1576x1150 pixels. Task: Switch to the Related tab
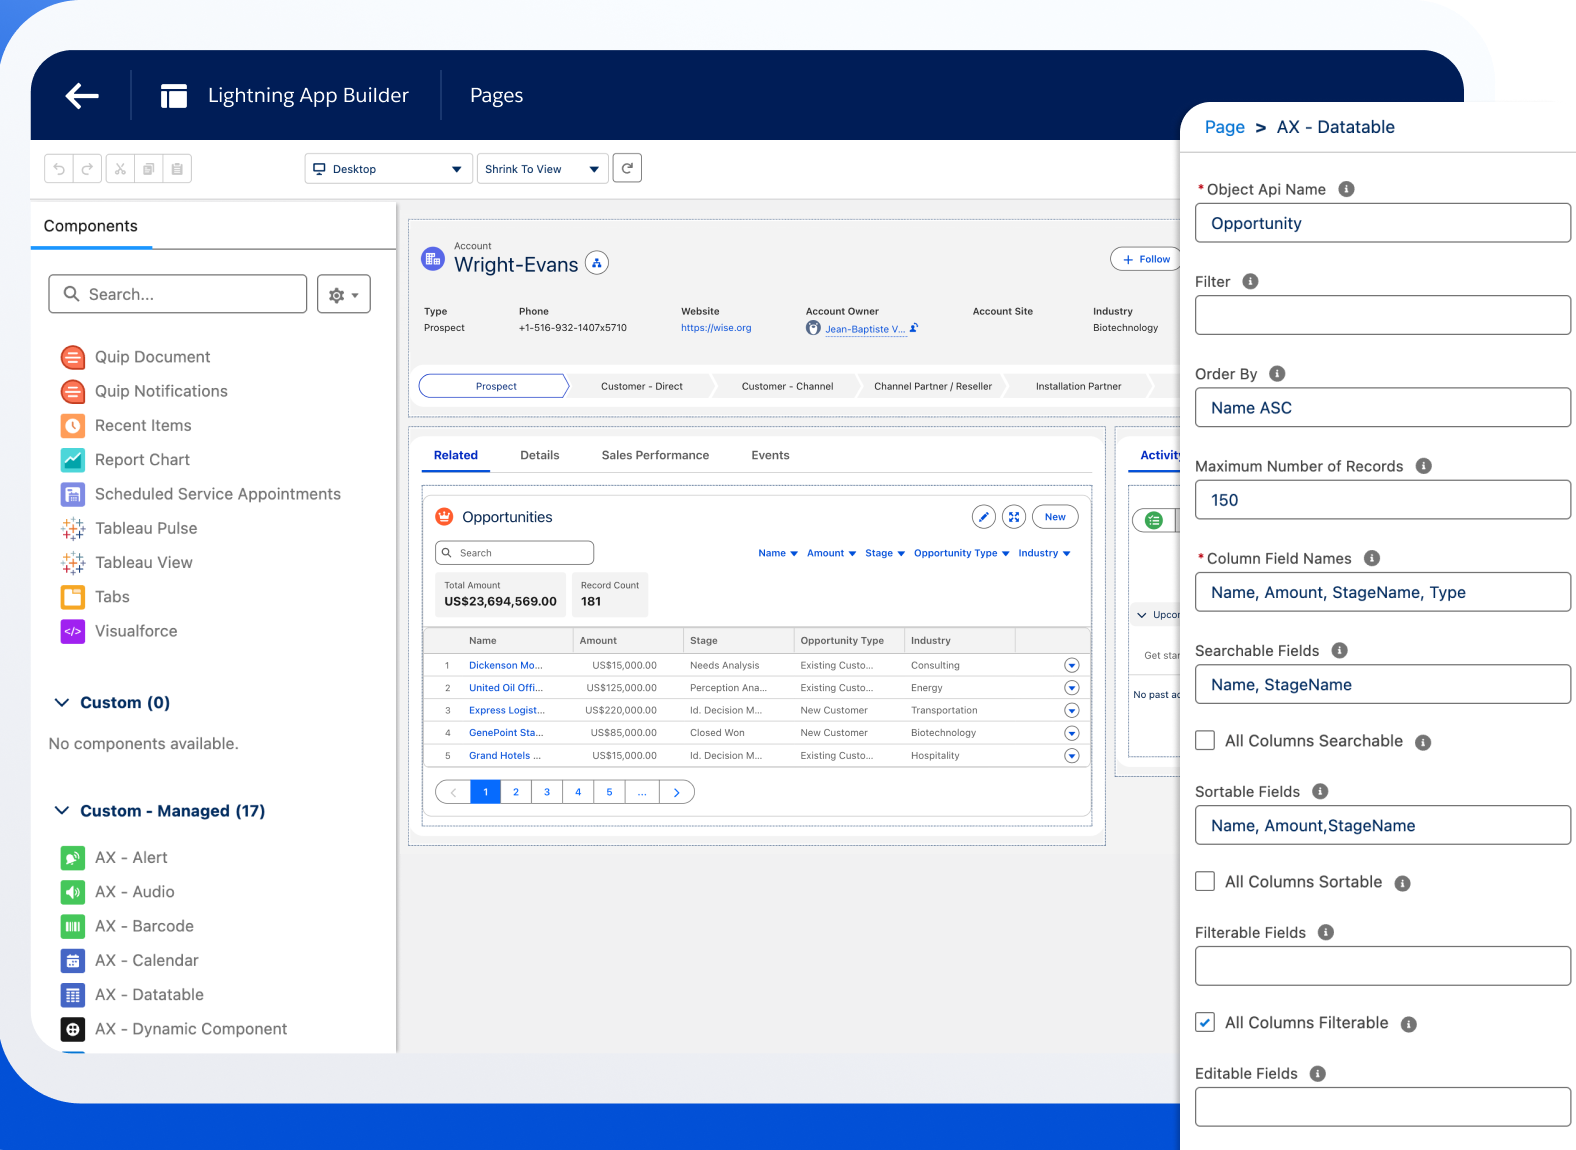456,455
